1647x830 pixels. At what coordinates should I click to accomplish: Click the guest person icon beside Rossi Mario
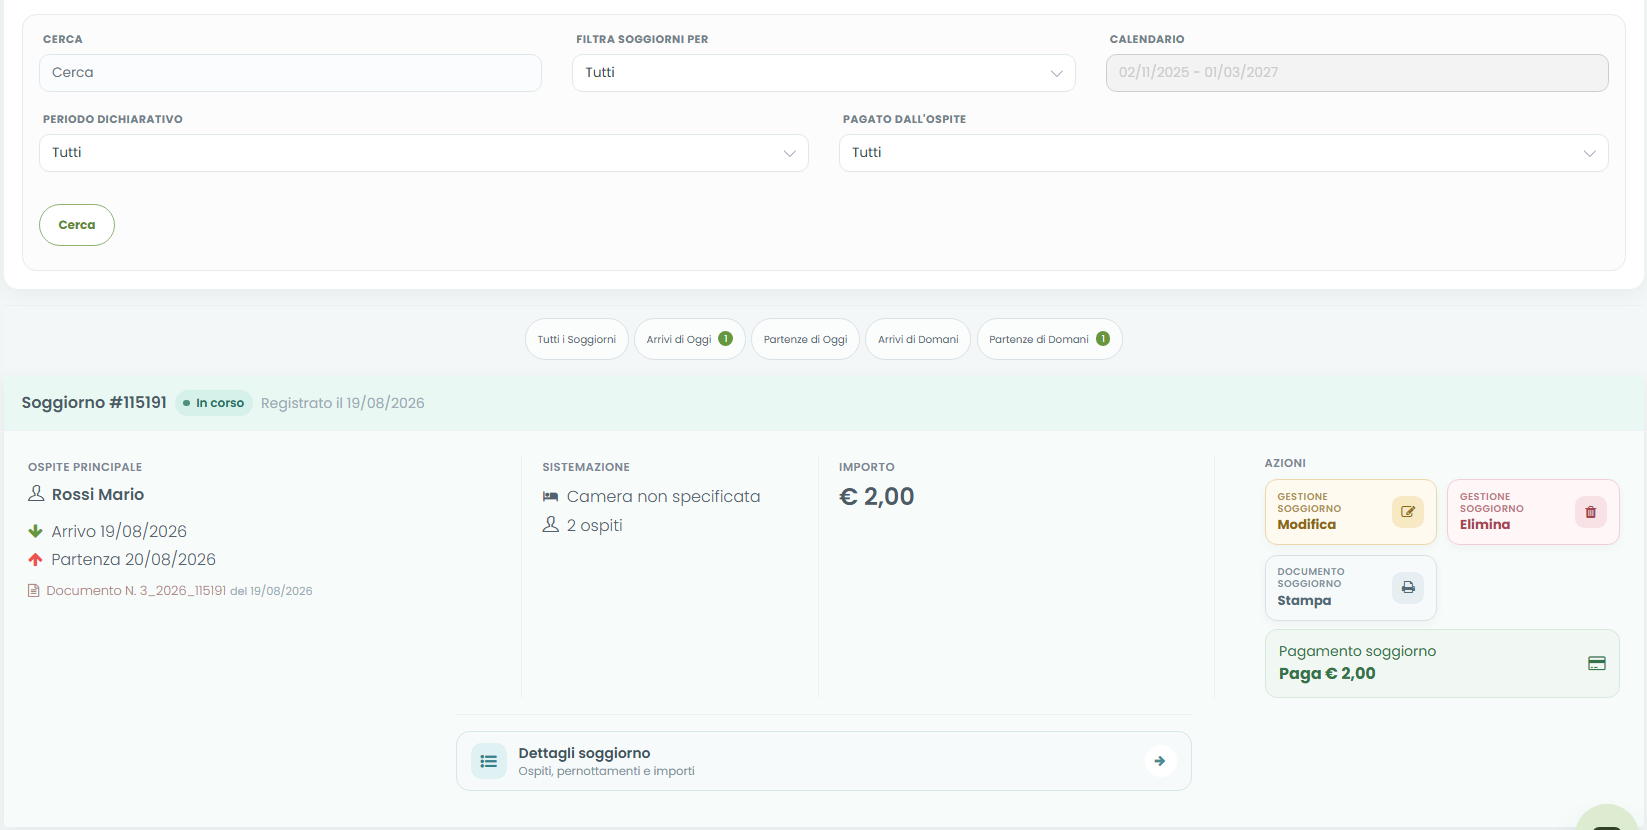[36, 494]
